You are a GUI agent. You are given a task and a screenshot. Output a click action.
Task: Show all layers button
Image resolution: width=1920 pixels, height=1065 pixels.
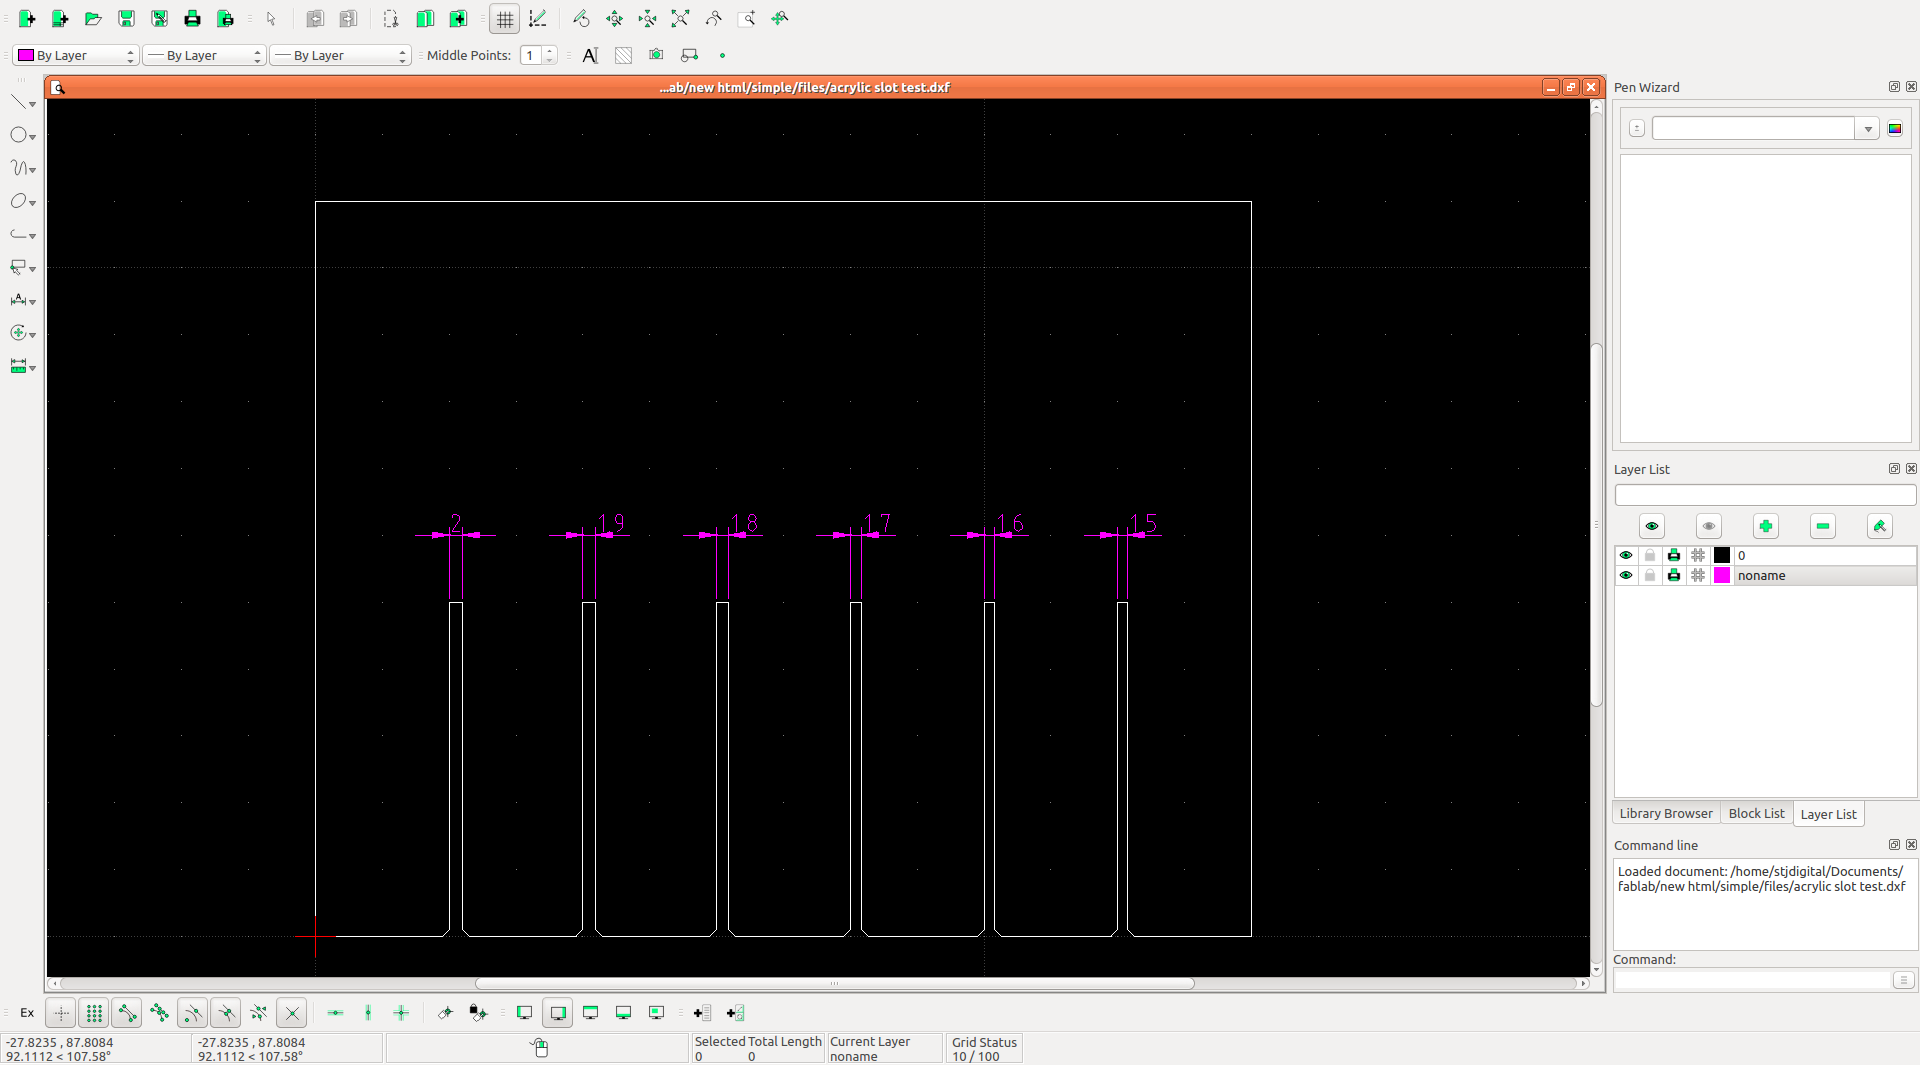click(x=1652, y=526)
